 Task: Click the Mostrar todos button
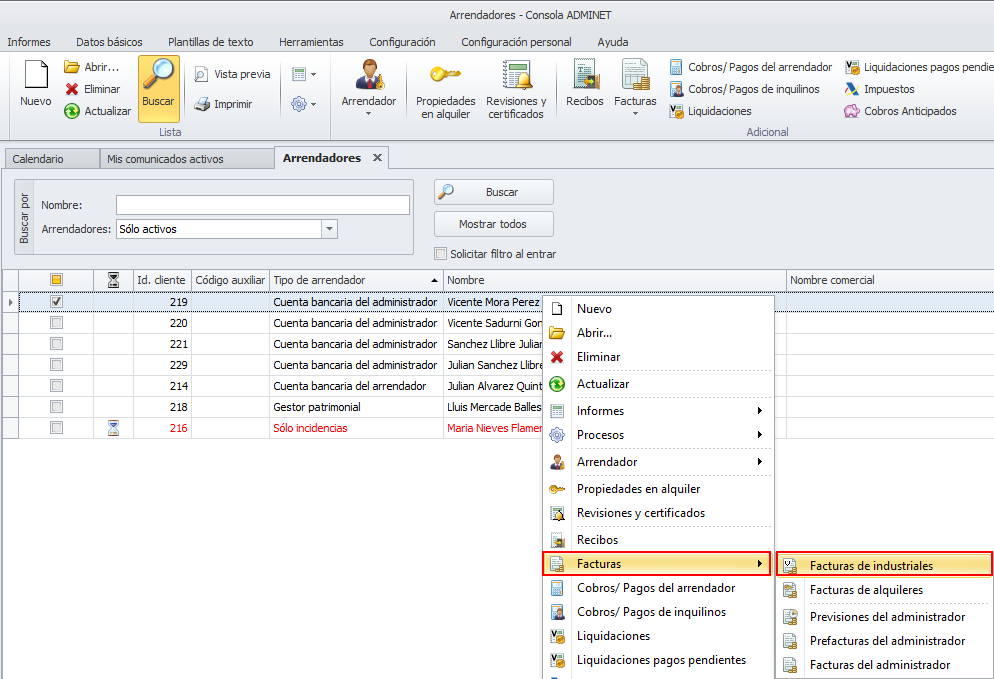(x=493, y=224)
